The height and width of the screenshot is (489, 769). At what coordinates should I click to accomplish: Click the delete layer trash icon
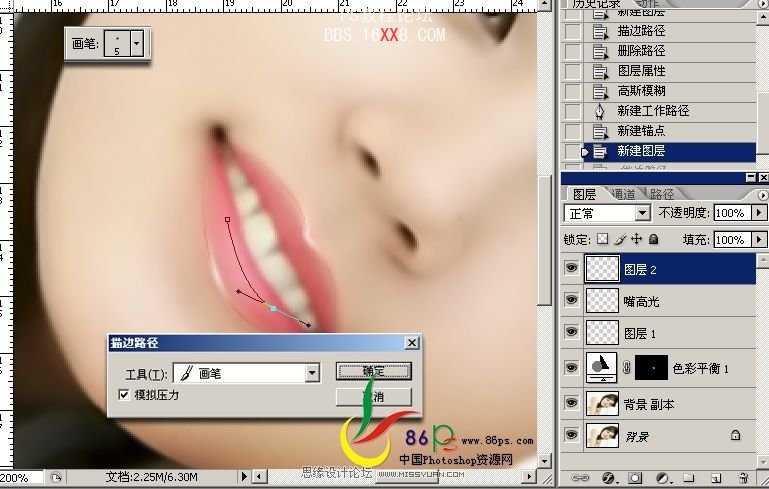(743, 478)
